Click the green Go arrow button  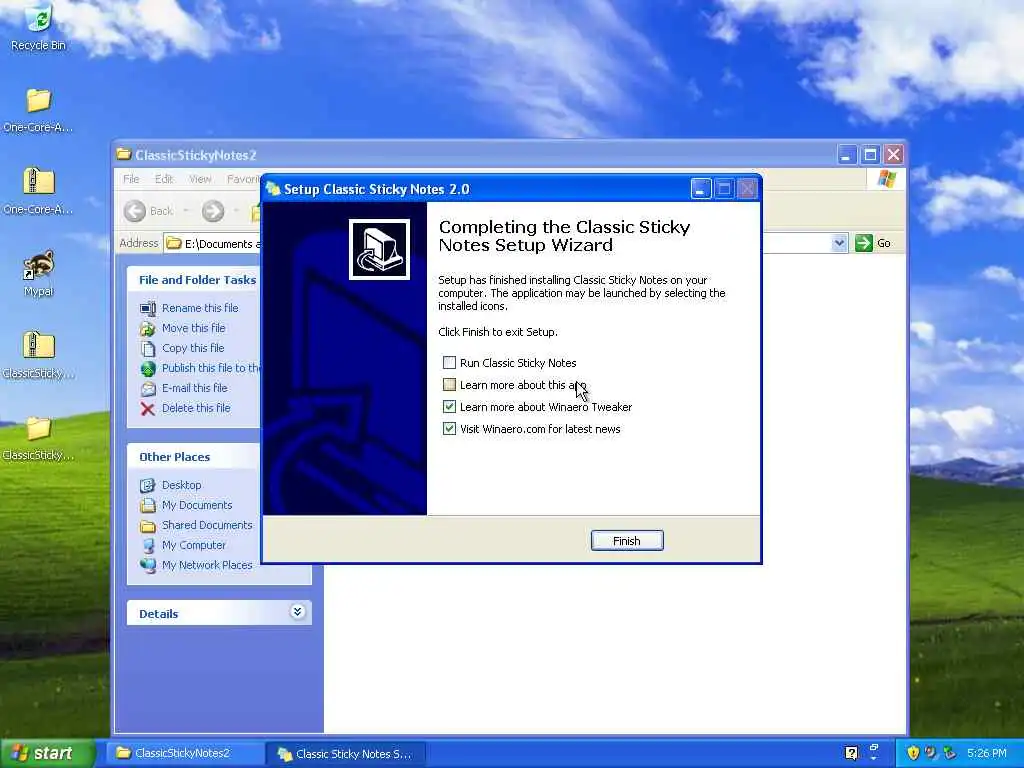click(x=864, y=243)
